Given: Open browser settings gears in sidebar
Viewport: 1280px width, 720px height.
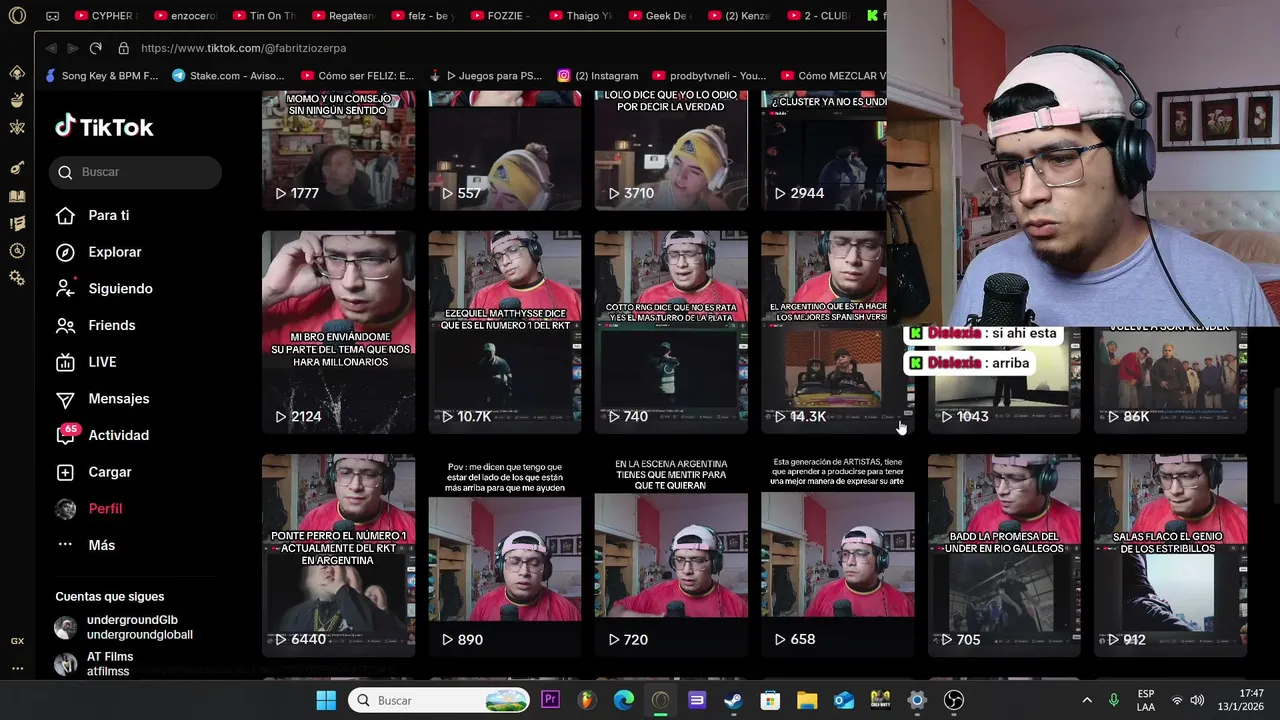Looking at the screenshot, I should click(17, 278).
